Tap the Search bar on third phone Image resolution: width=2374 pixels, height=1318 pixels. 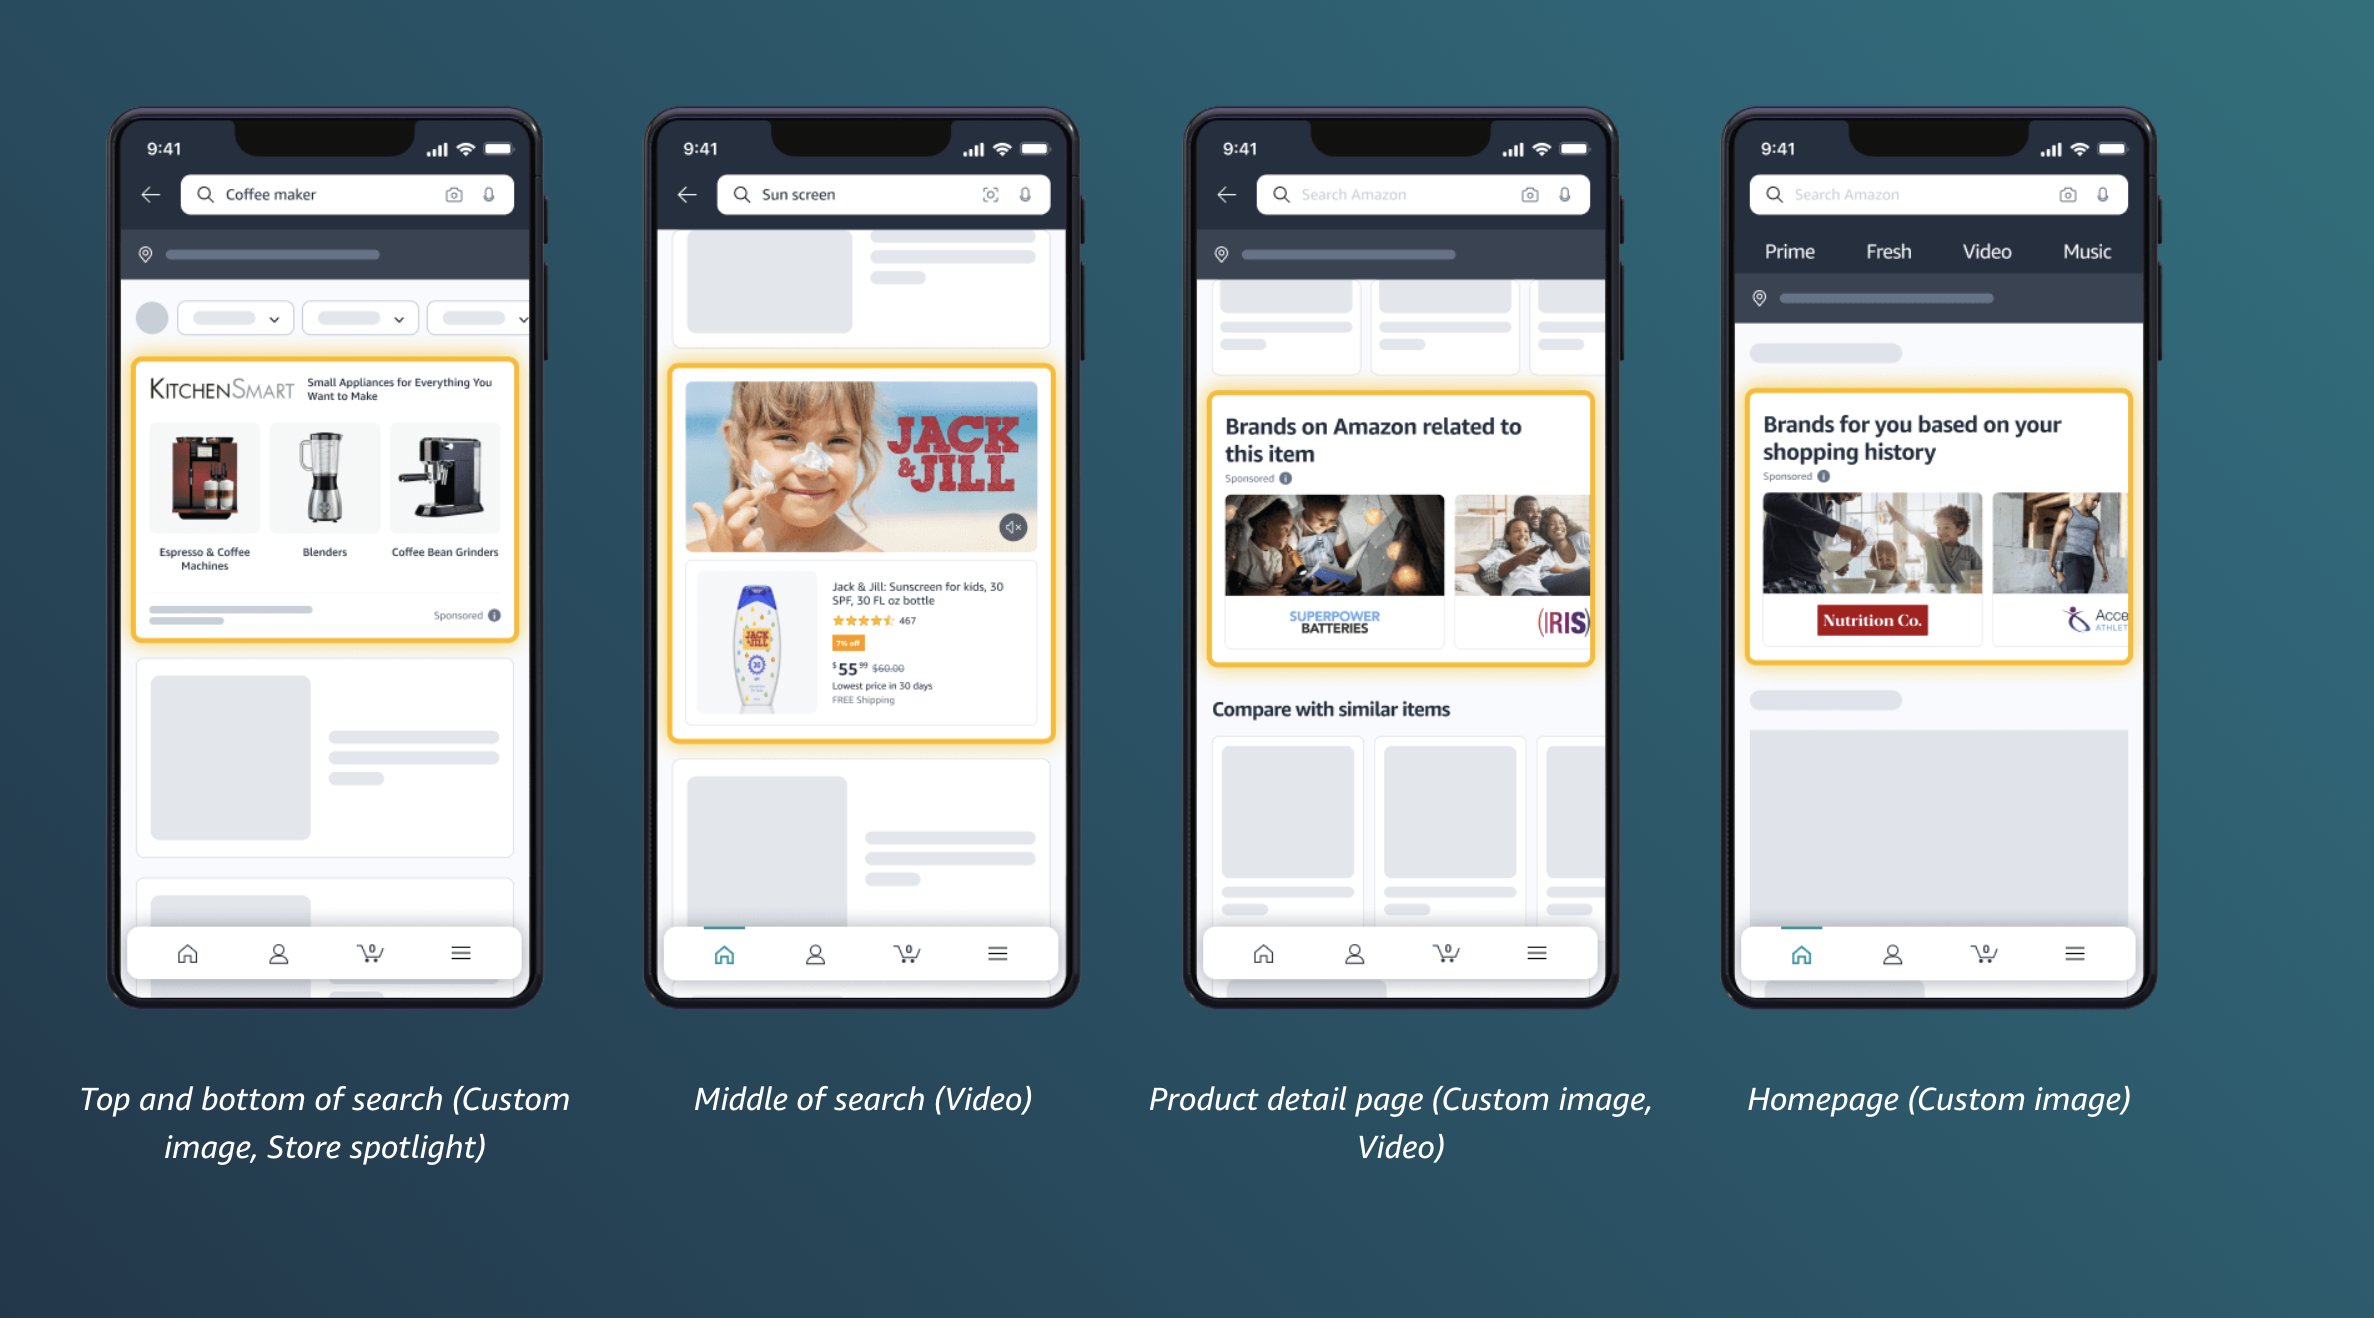1426,195
